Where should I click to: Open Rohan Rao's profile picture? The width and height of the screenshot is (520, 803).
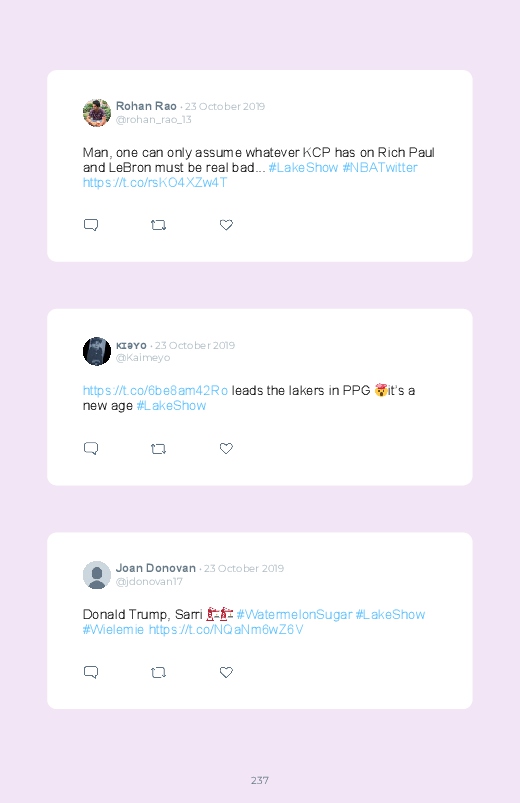[x=97, y=113]
